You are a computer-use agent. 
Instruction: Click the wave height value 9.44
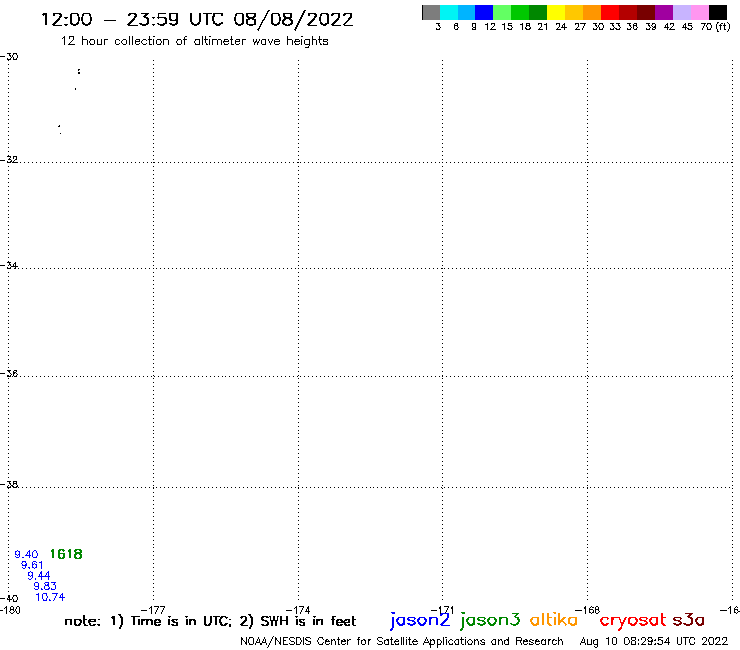[39, 575]
